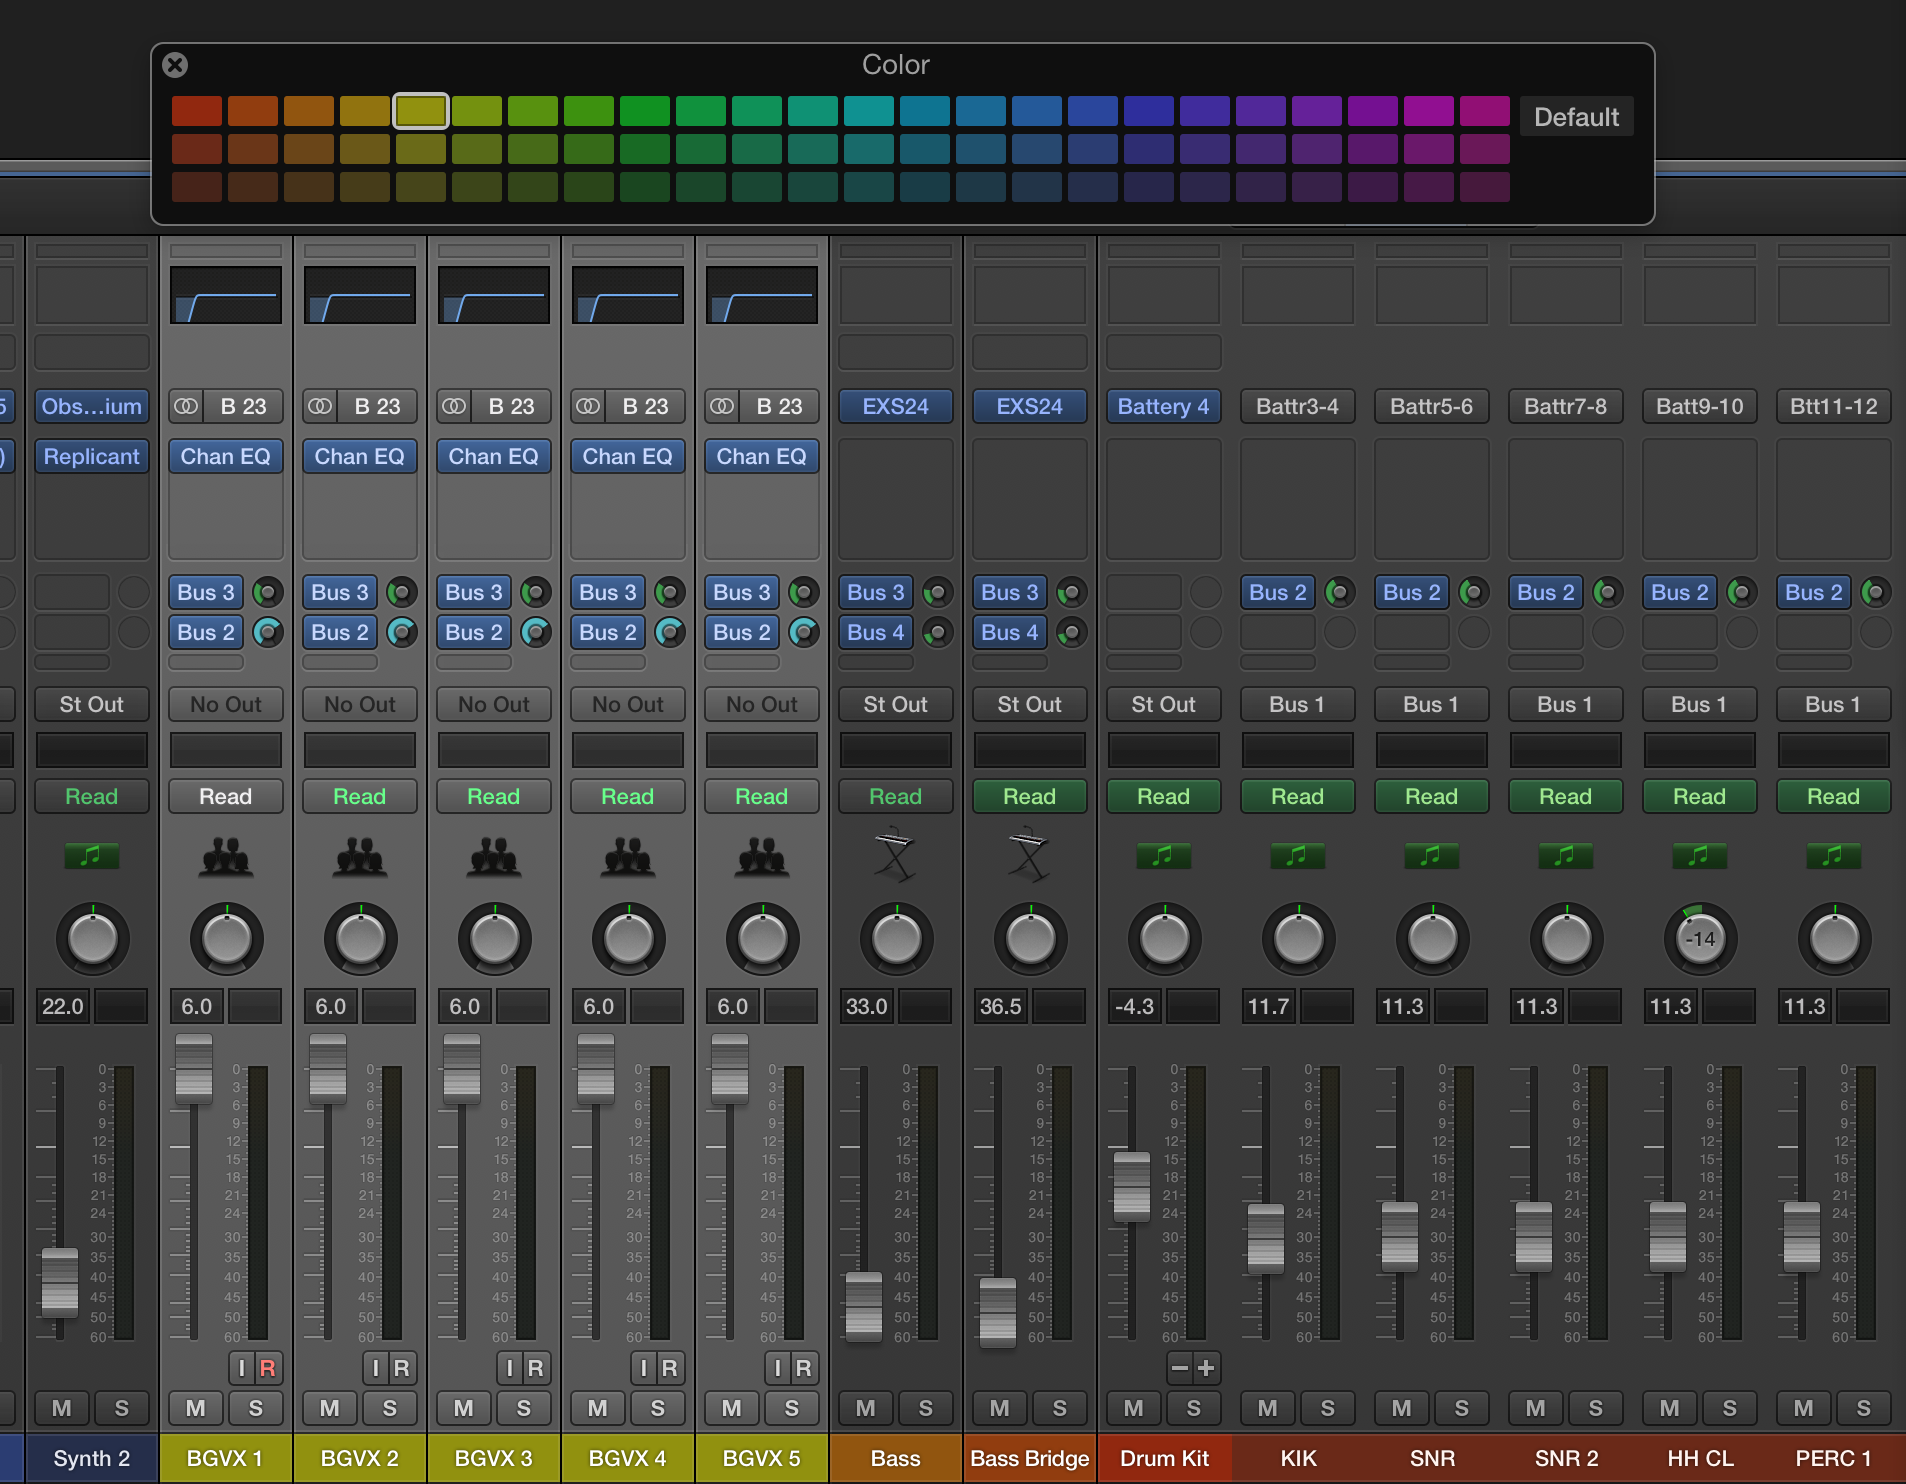The width and height of the screenshot is (1906, 1484).
Task: Mute the Bass channel
Action: click(x=864, y=1408)
